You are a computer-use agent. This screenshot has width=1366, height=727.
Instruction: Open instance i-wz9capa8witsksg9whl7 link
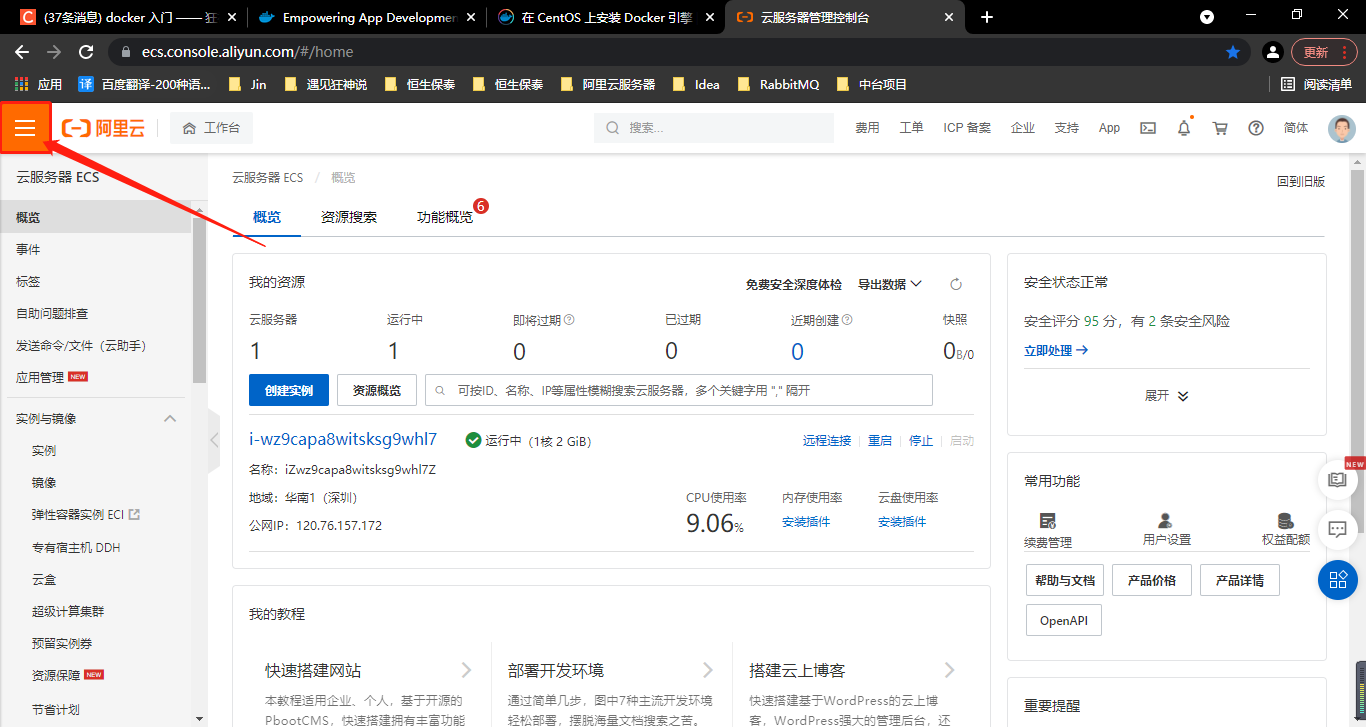coord(343,439)
